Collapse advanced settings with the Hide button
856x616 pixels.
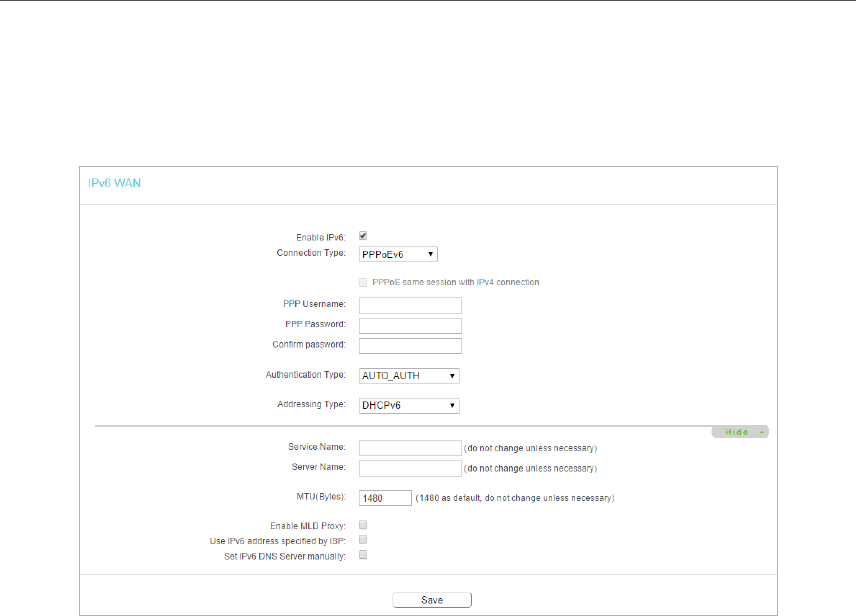pos(740,432)
